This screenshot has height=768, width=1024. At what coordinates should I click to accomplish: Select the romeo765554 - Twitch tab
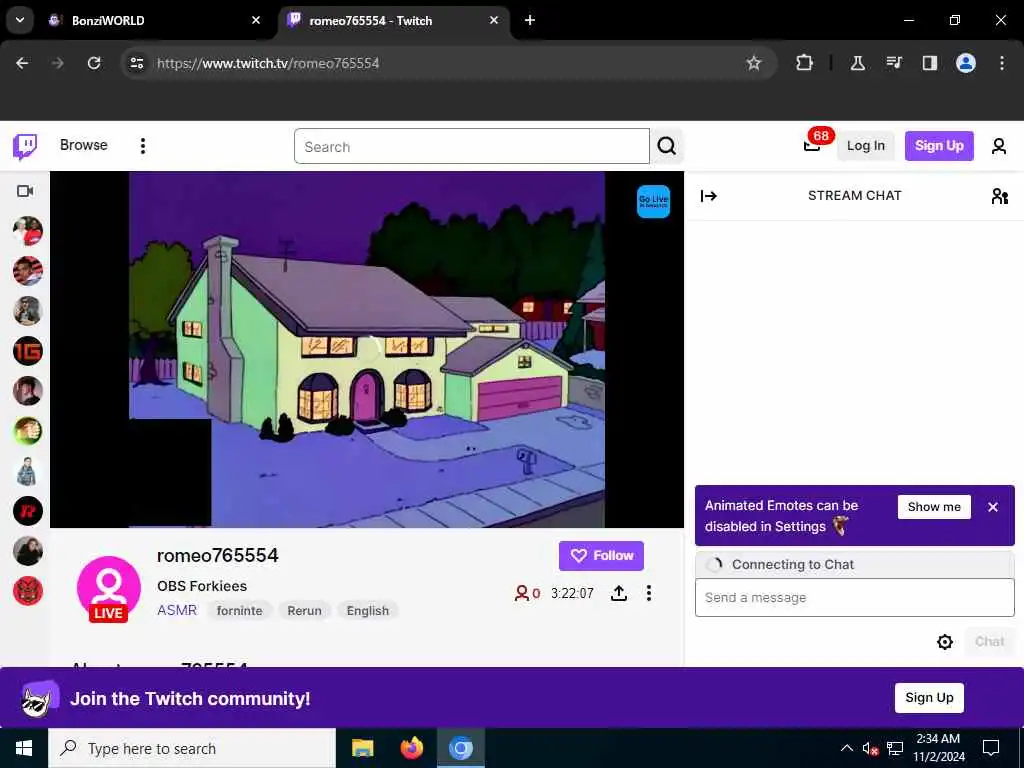click(394, 21)
